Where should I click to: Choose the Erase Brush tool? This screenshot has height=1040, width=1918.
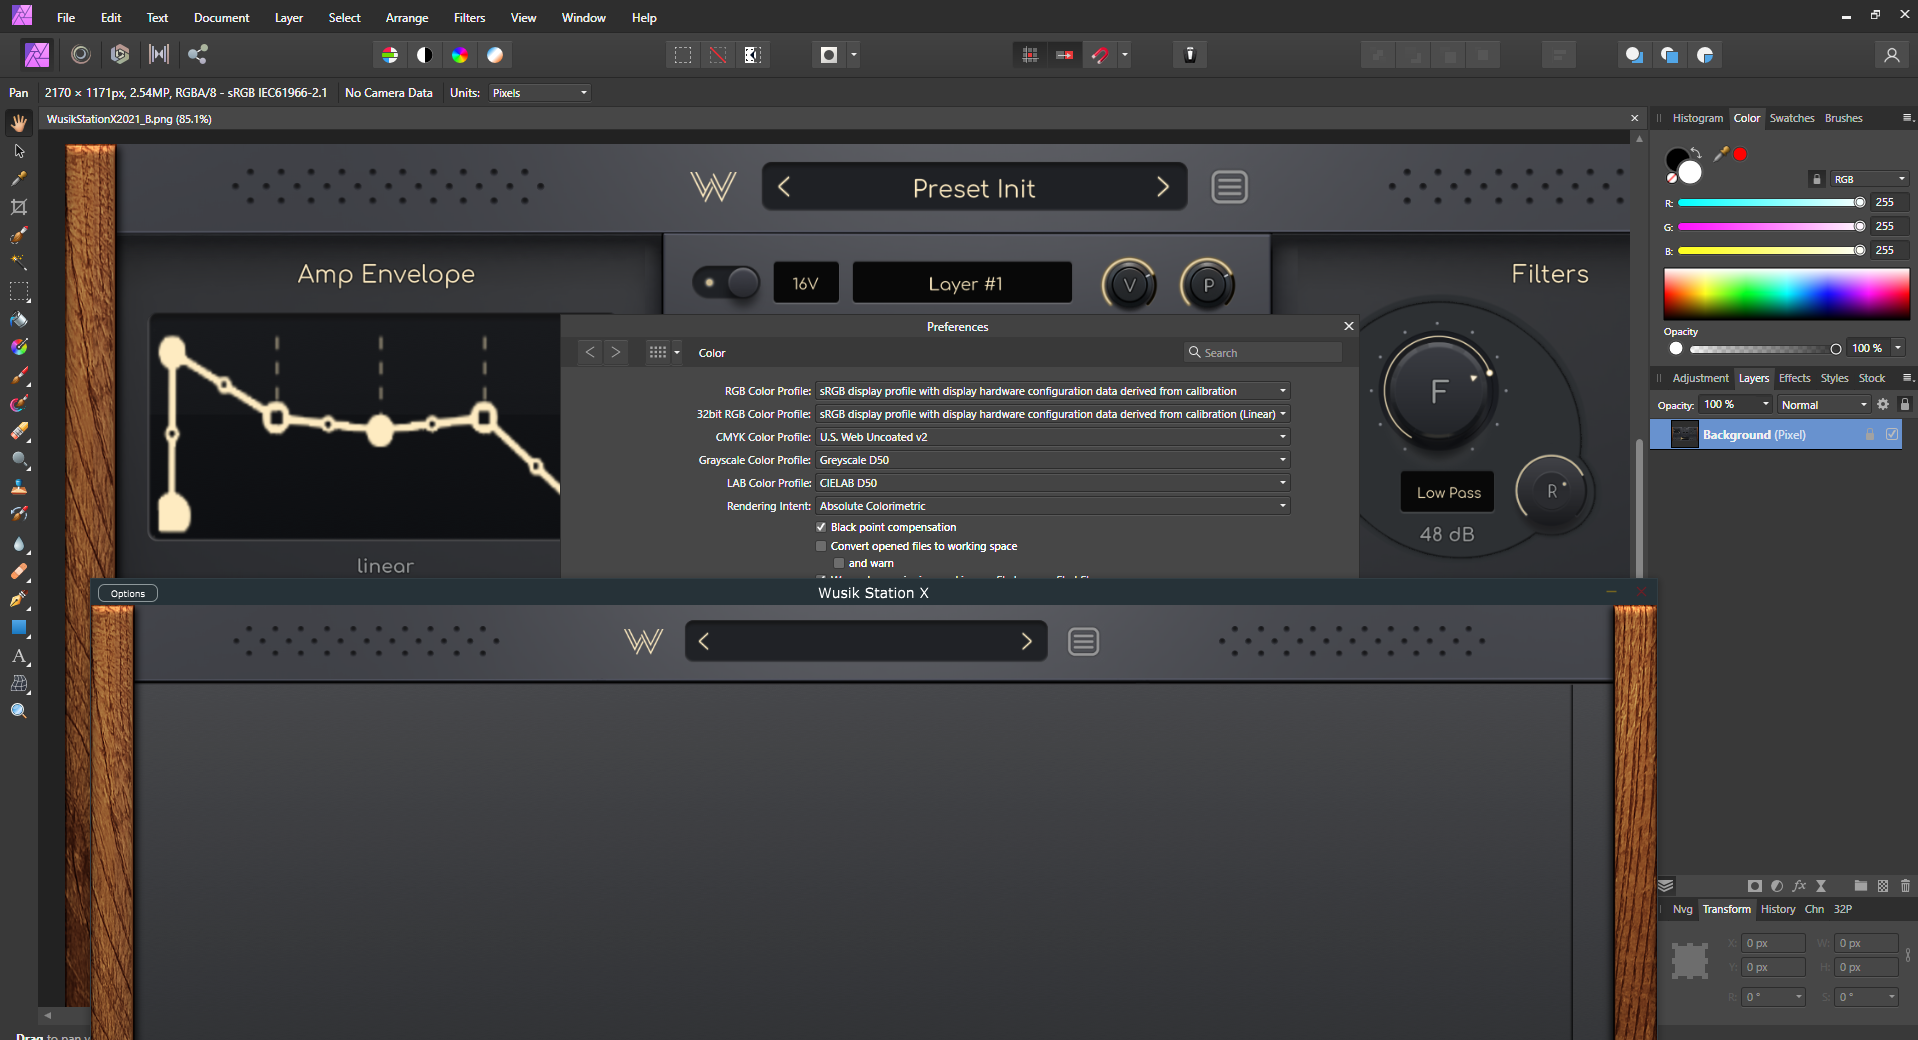click(19, 432)
